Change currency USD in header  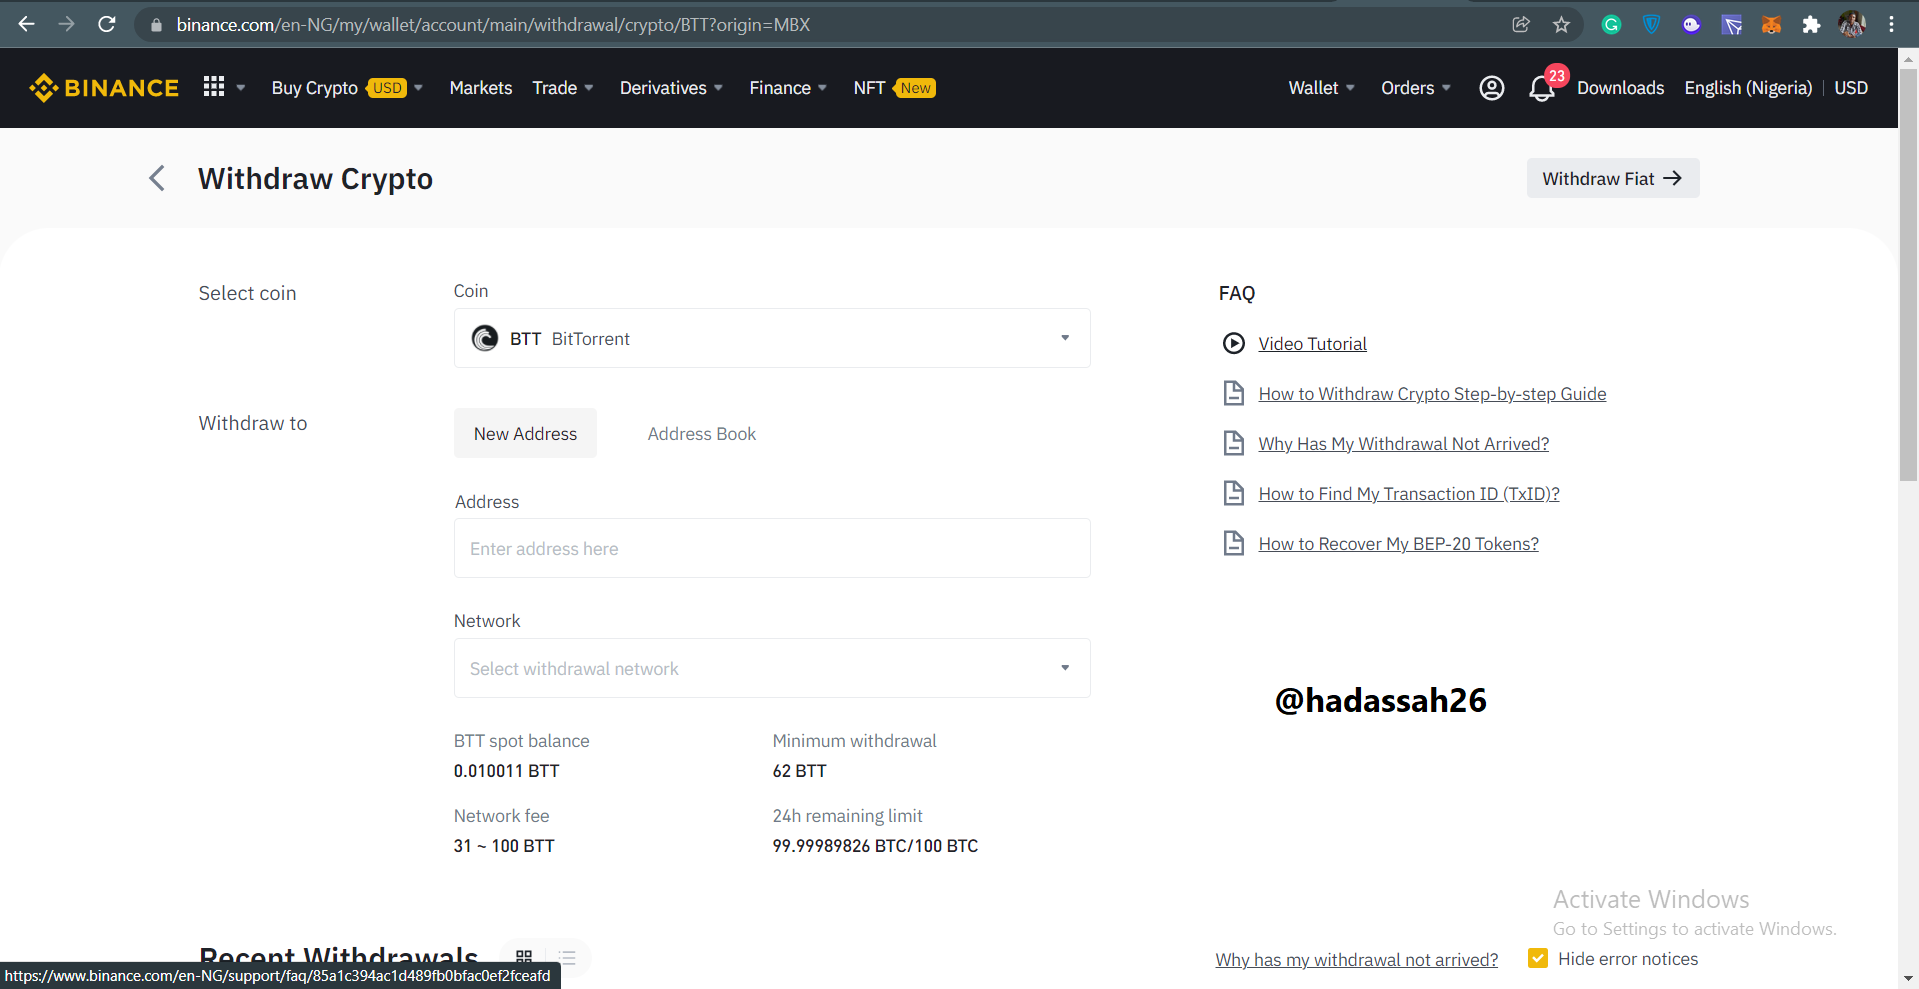coord(1851,88)
